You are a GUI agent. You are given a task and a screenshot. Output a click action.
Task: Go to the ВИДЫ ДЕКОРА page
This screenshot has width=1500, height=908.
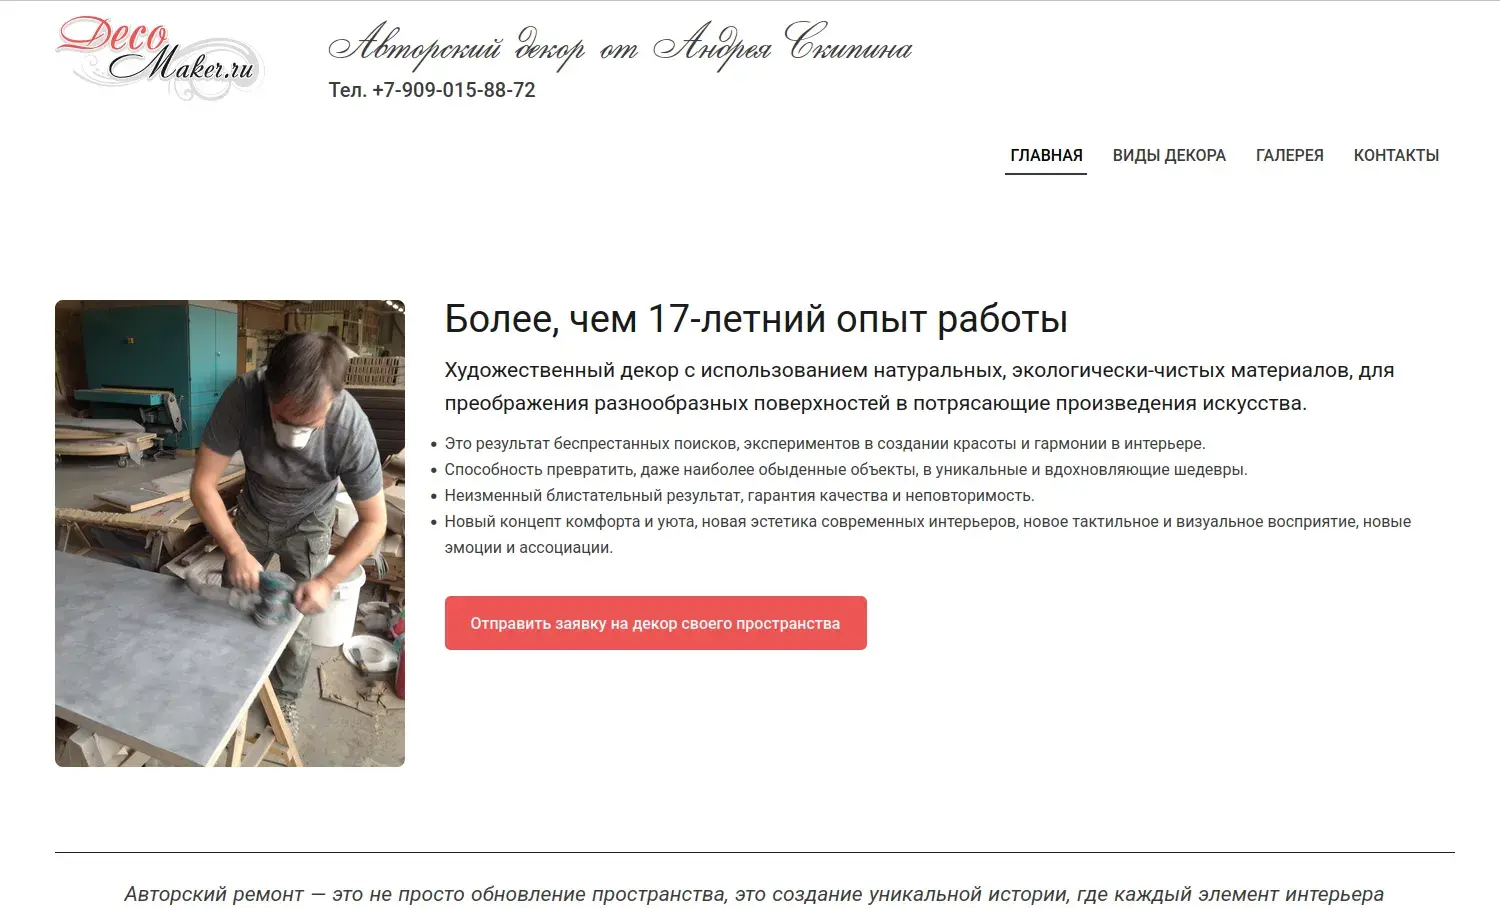tap(1169, 155)
